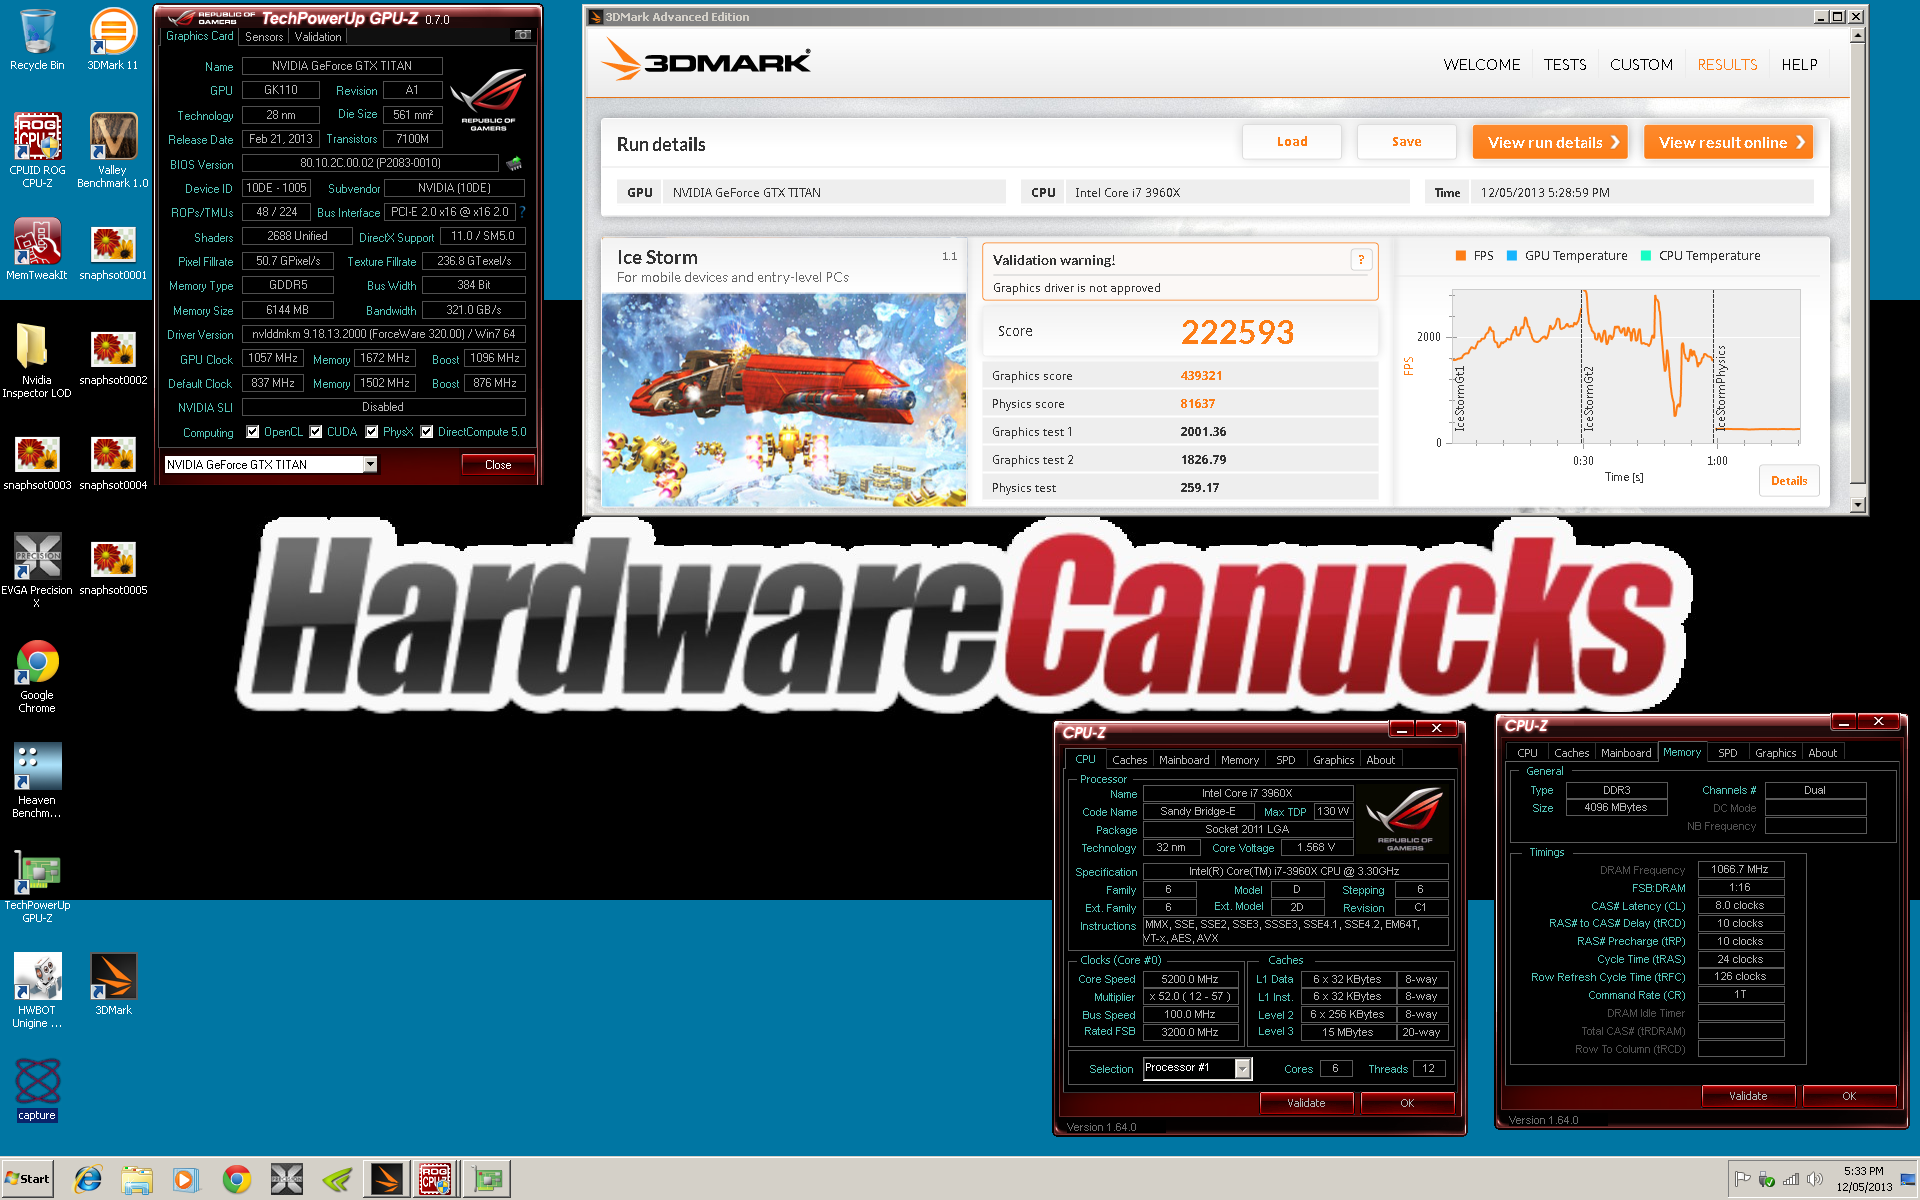
Task: Select the capture desktop icon
Action: (37, 1090)
